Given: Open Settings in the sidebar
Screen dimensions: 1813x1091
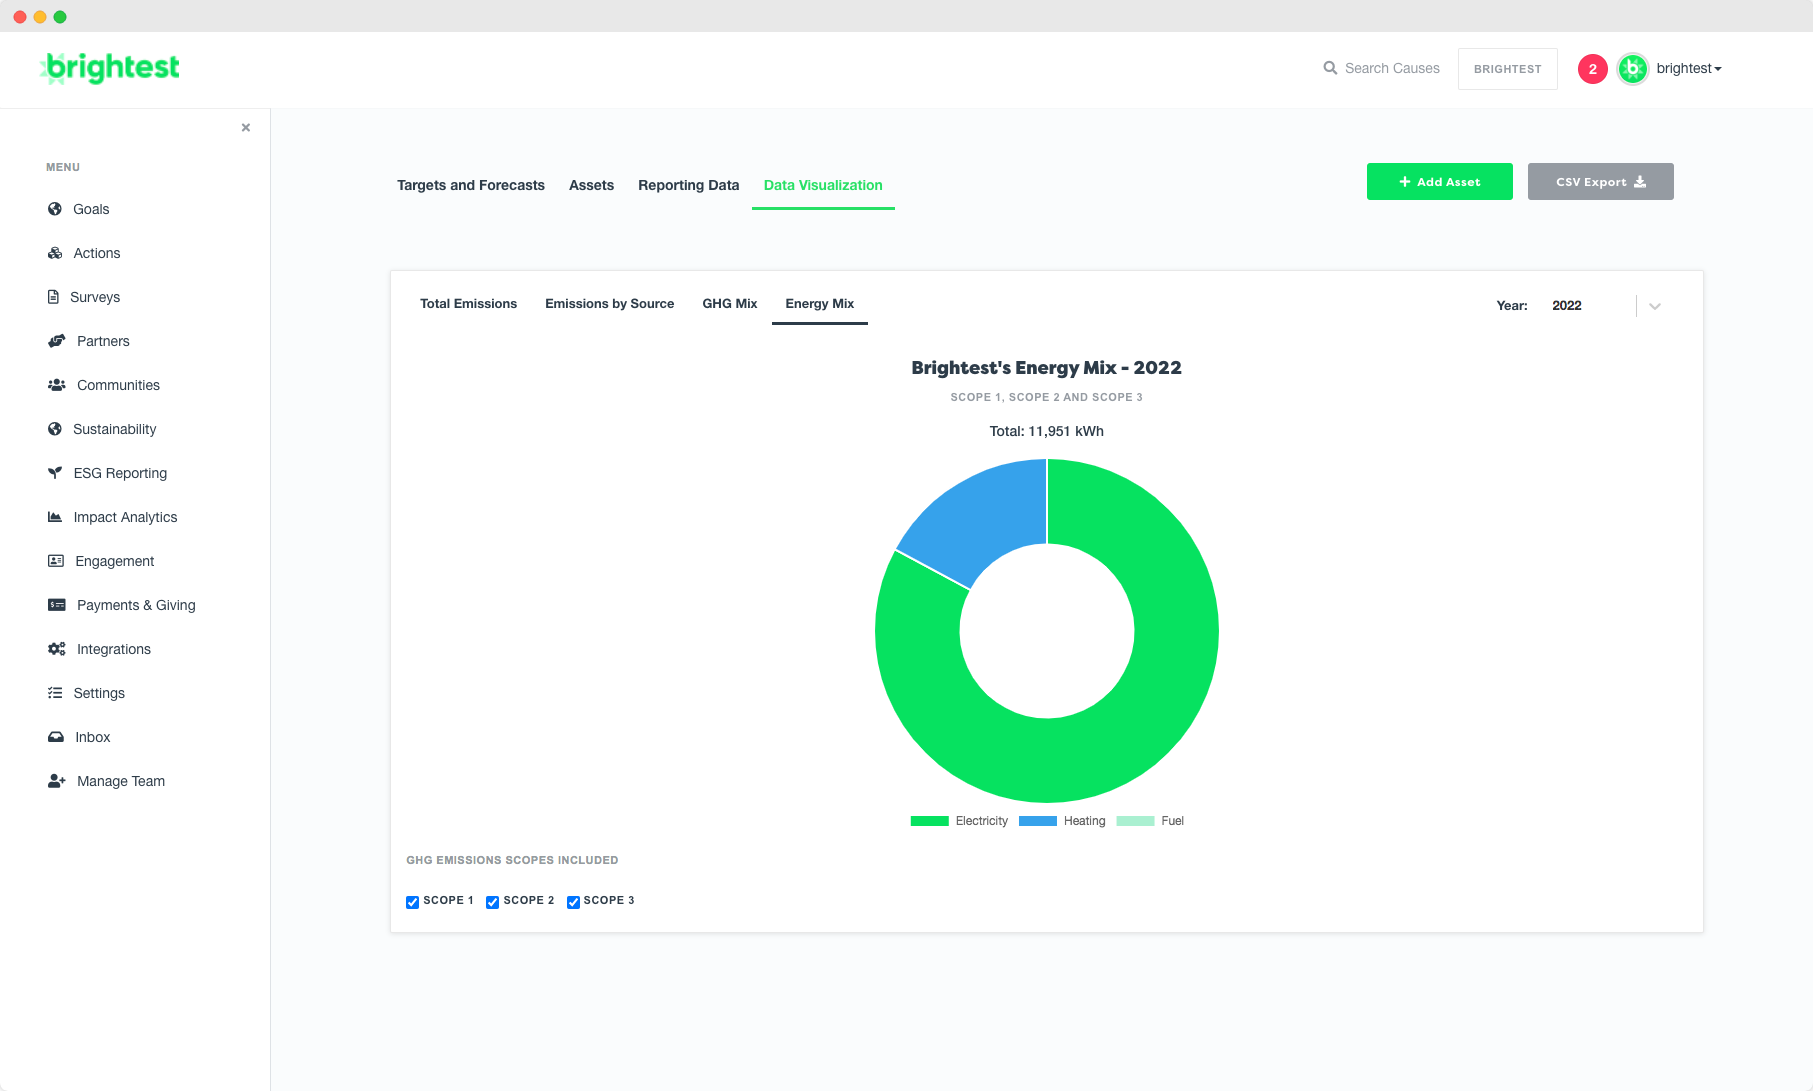Looking at the screenshot, I should tap(99, 693).
